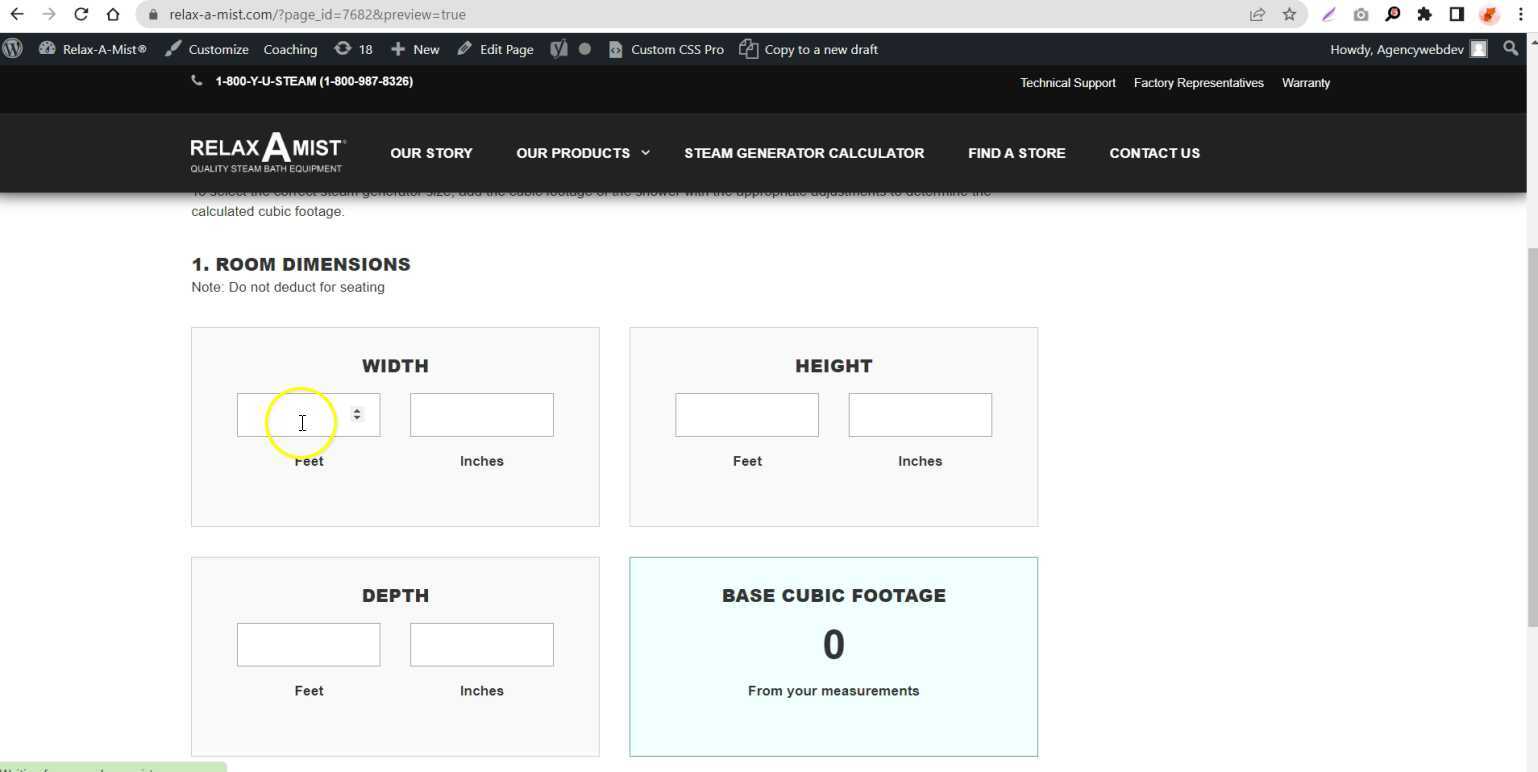
Task: Go to Steam Generator Calculator page
Action: (x=804, y=153)
